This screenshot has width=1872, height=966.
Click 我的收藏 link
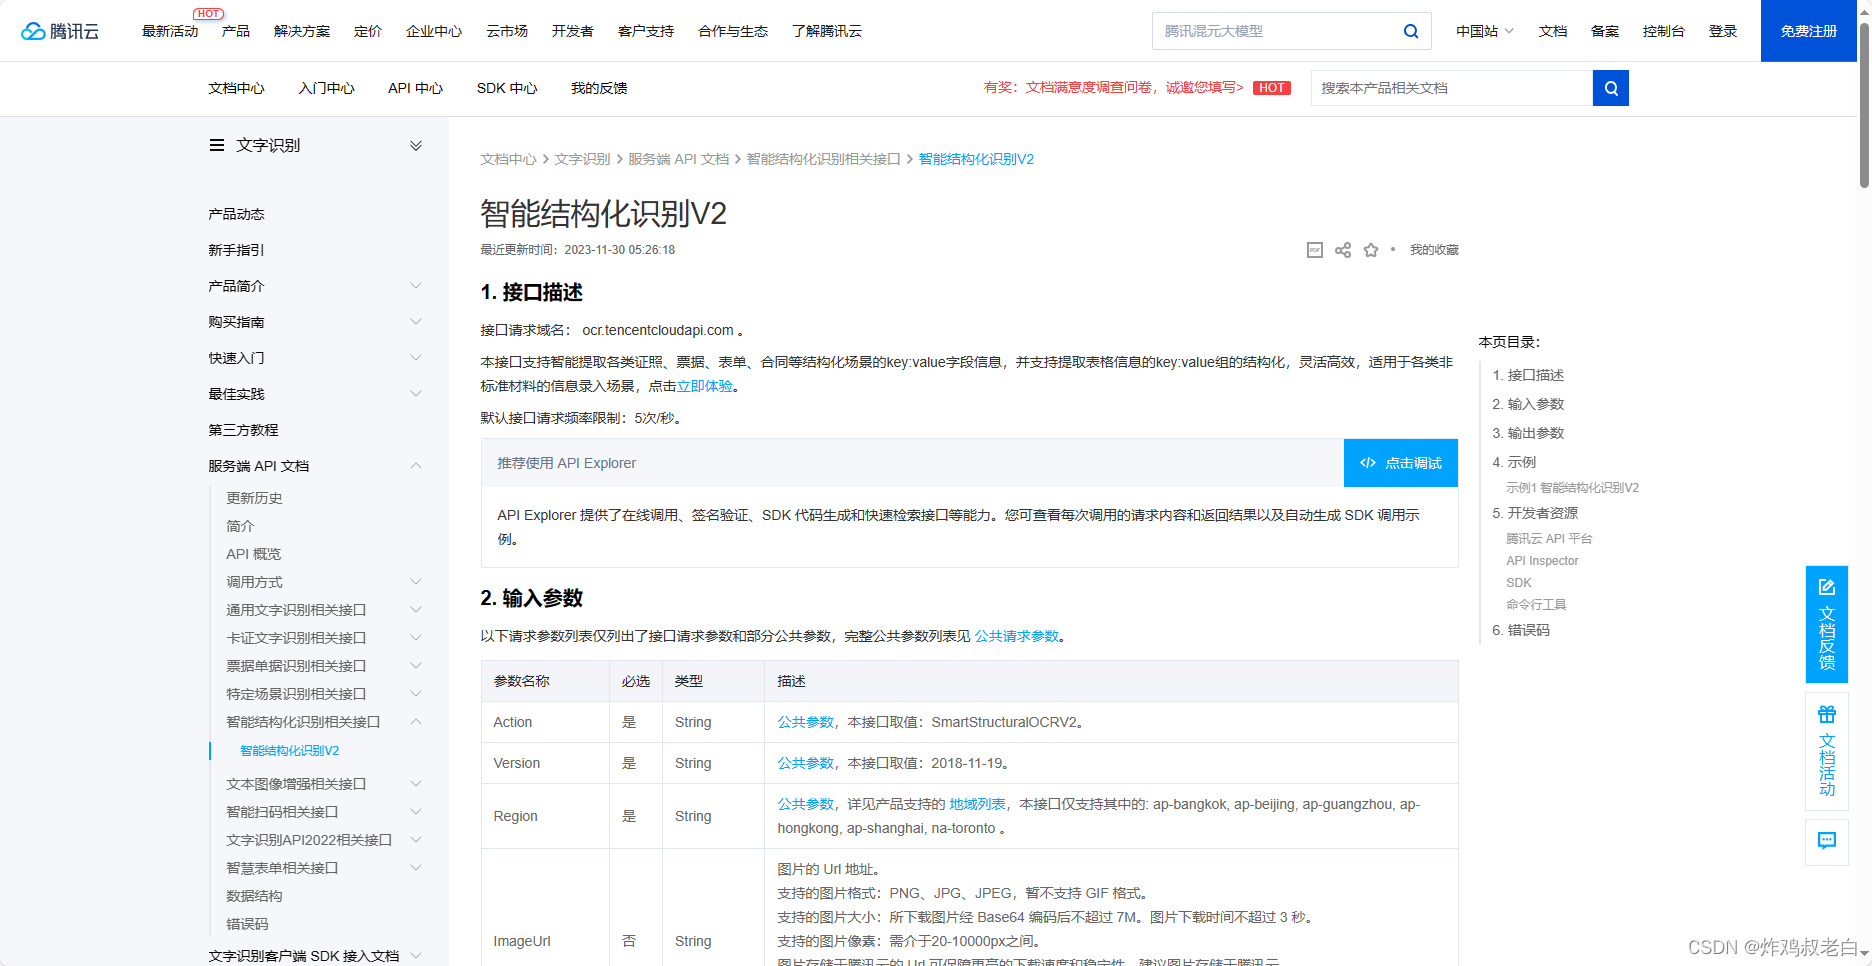[1434, 250]
